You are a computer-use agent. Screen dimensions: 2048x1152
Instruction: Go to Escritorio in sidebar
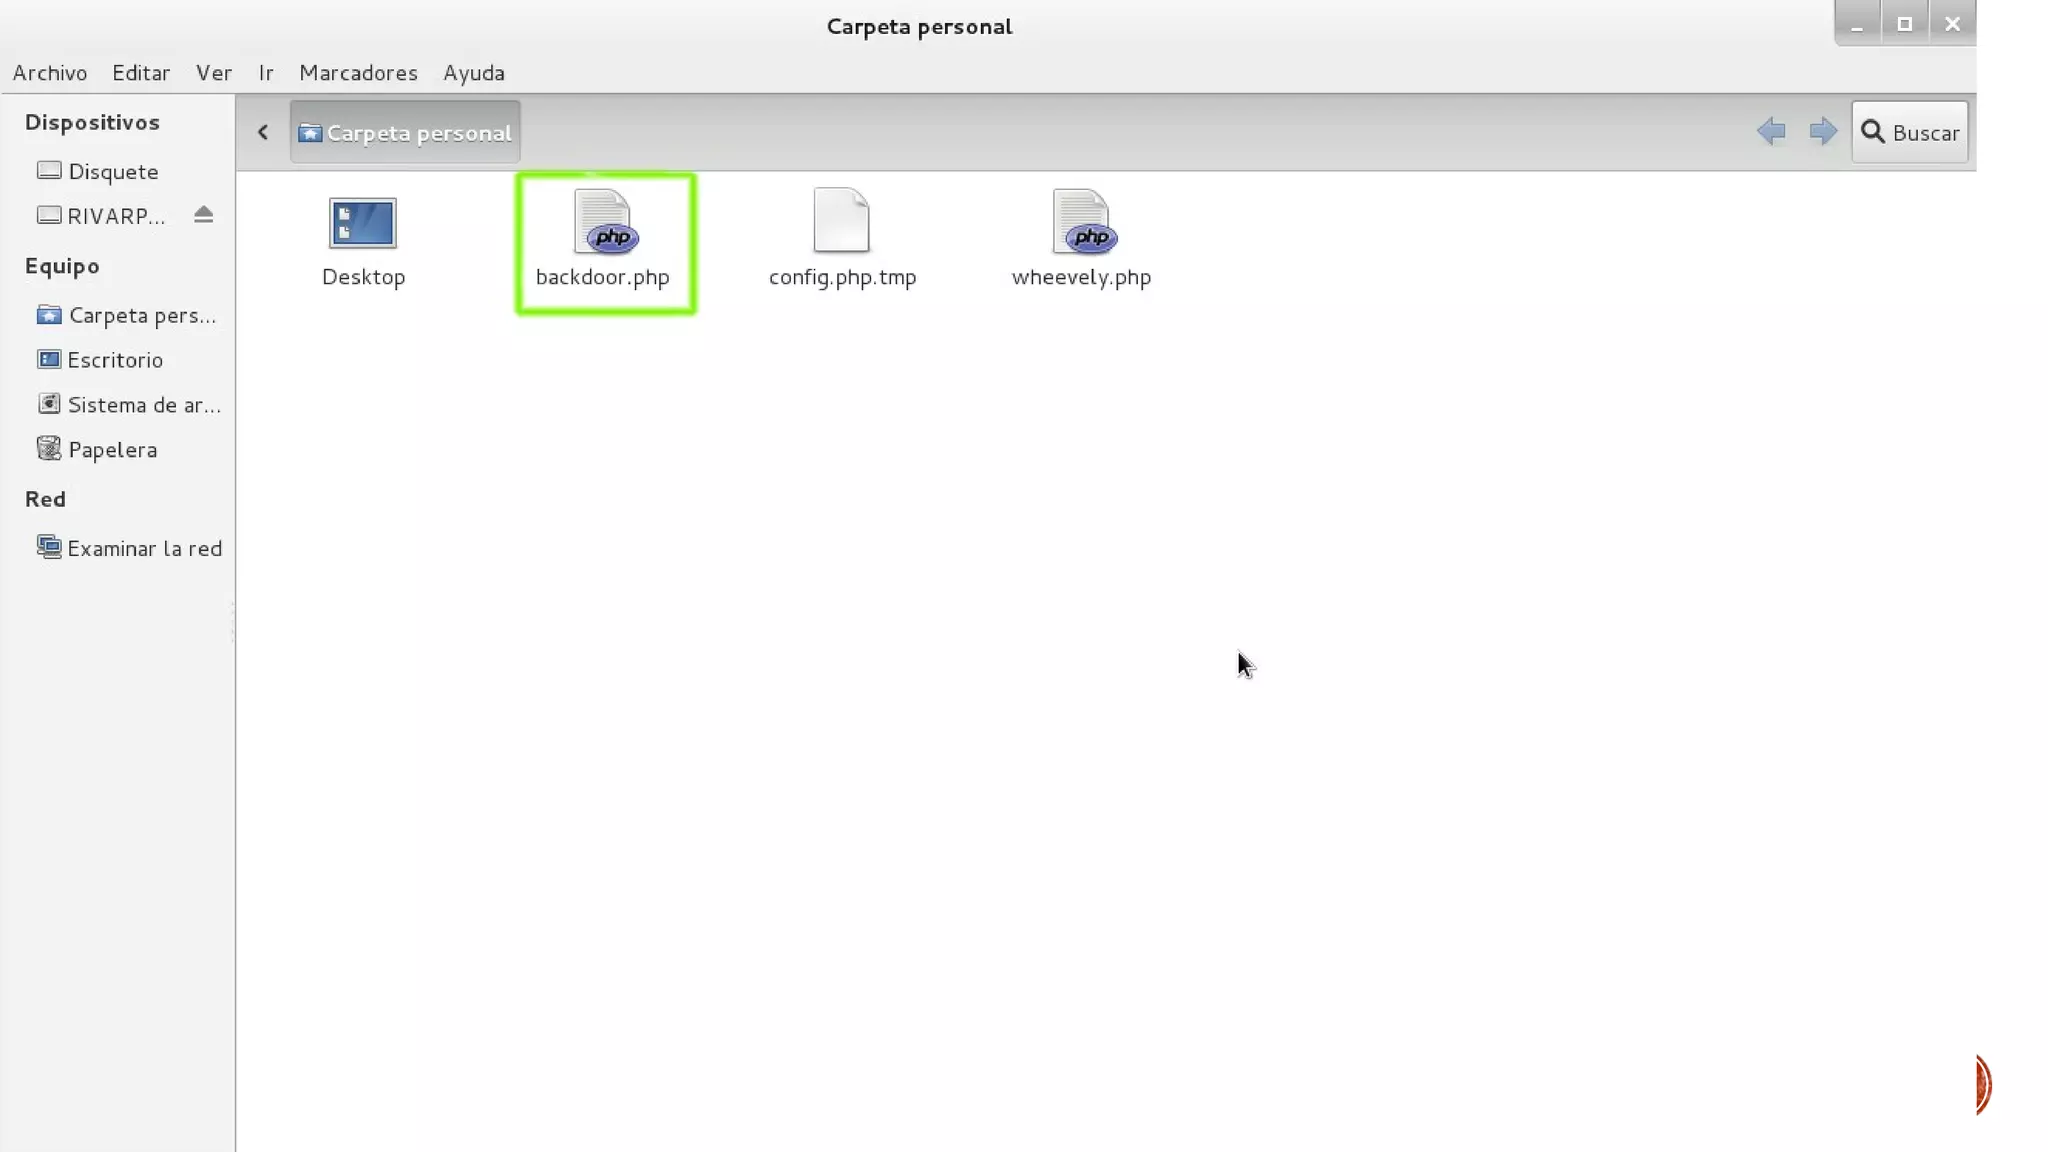click(114, 360)
